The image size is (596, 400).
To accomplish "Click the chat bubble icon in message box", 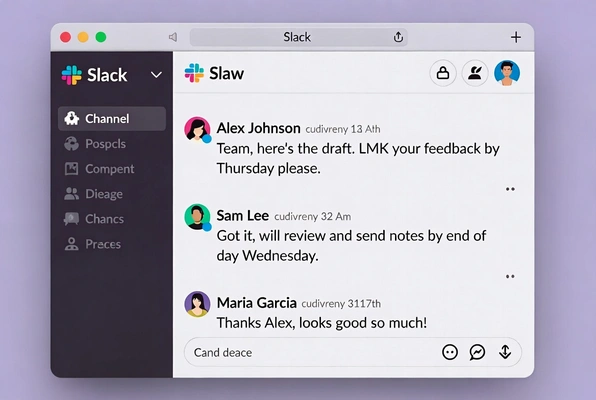I will 477,352.
